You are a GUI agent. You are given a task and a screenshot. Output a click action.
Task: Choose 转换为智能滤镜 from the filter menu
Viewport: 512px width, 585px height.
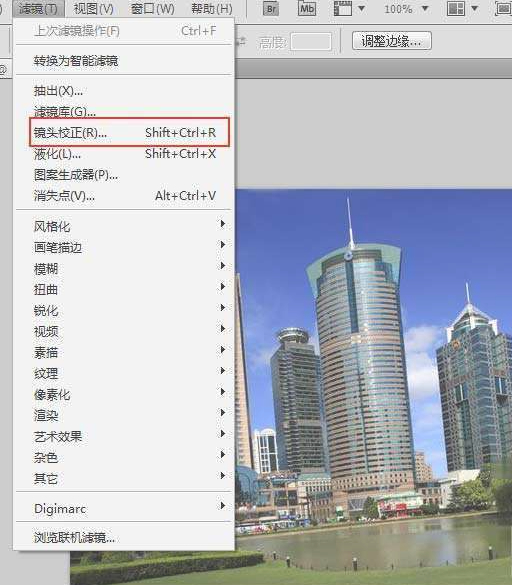(x=124, y=60)
